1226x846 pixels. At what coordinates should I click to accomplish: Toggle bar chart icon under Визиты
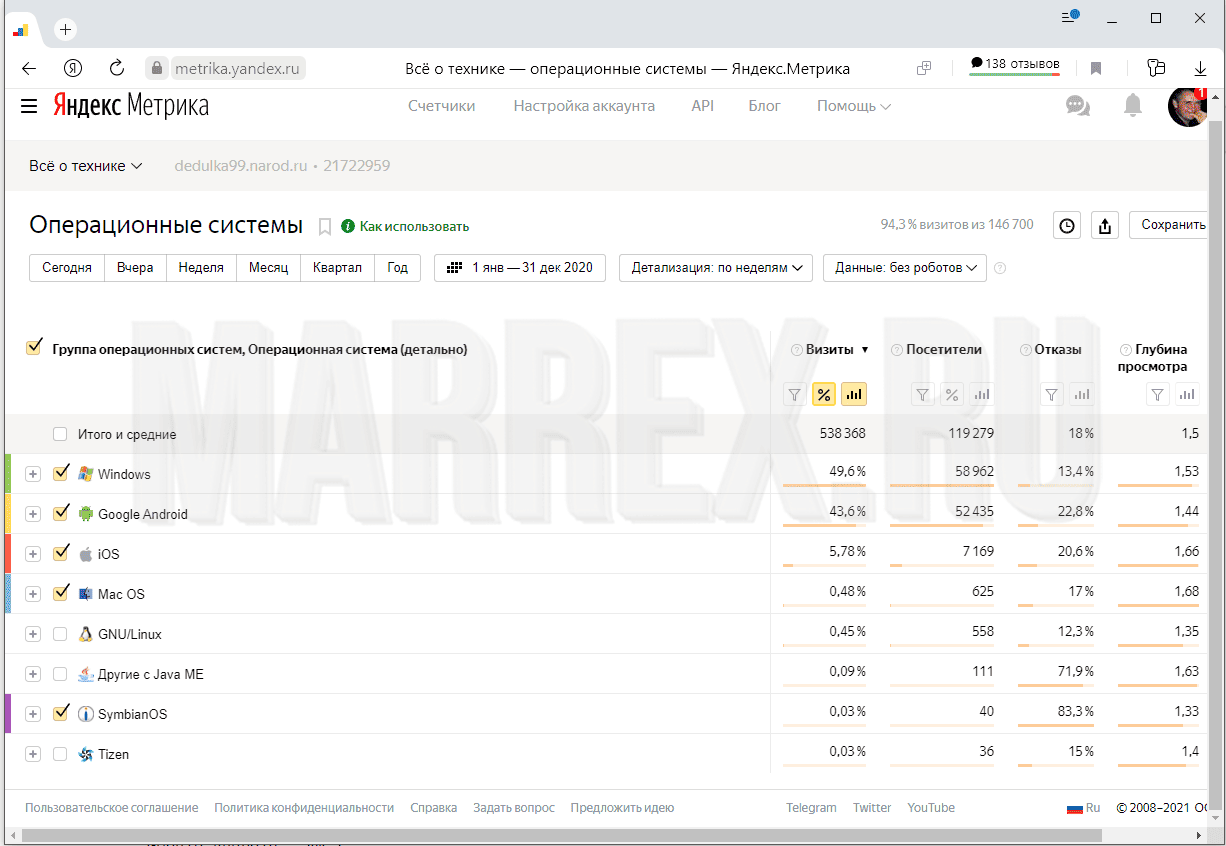[854, 394]
